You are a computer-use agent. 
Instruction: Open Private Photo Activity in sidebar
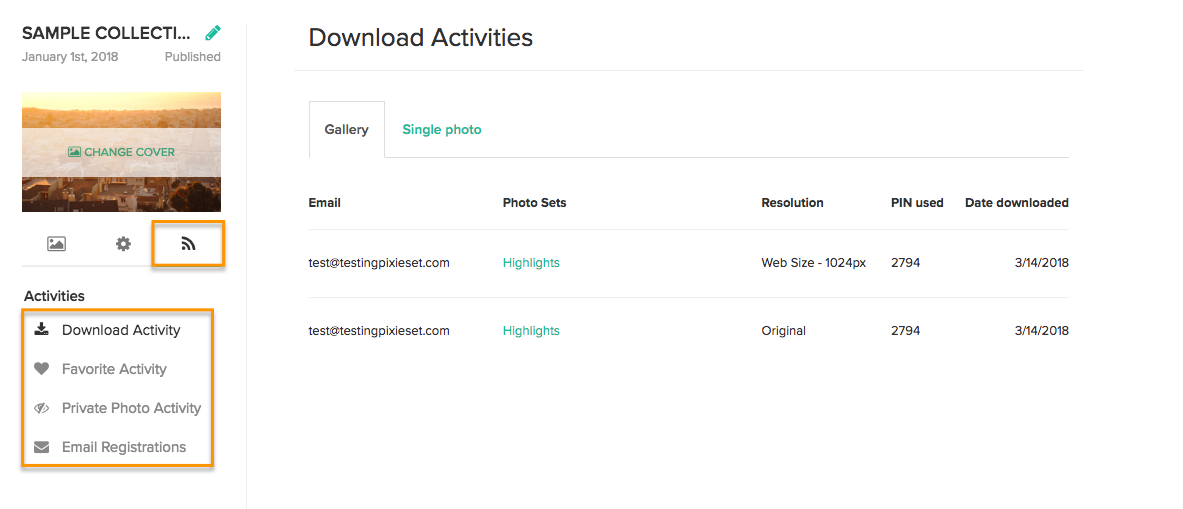coord(131,408)
